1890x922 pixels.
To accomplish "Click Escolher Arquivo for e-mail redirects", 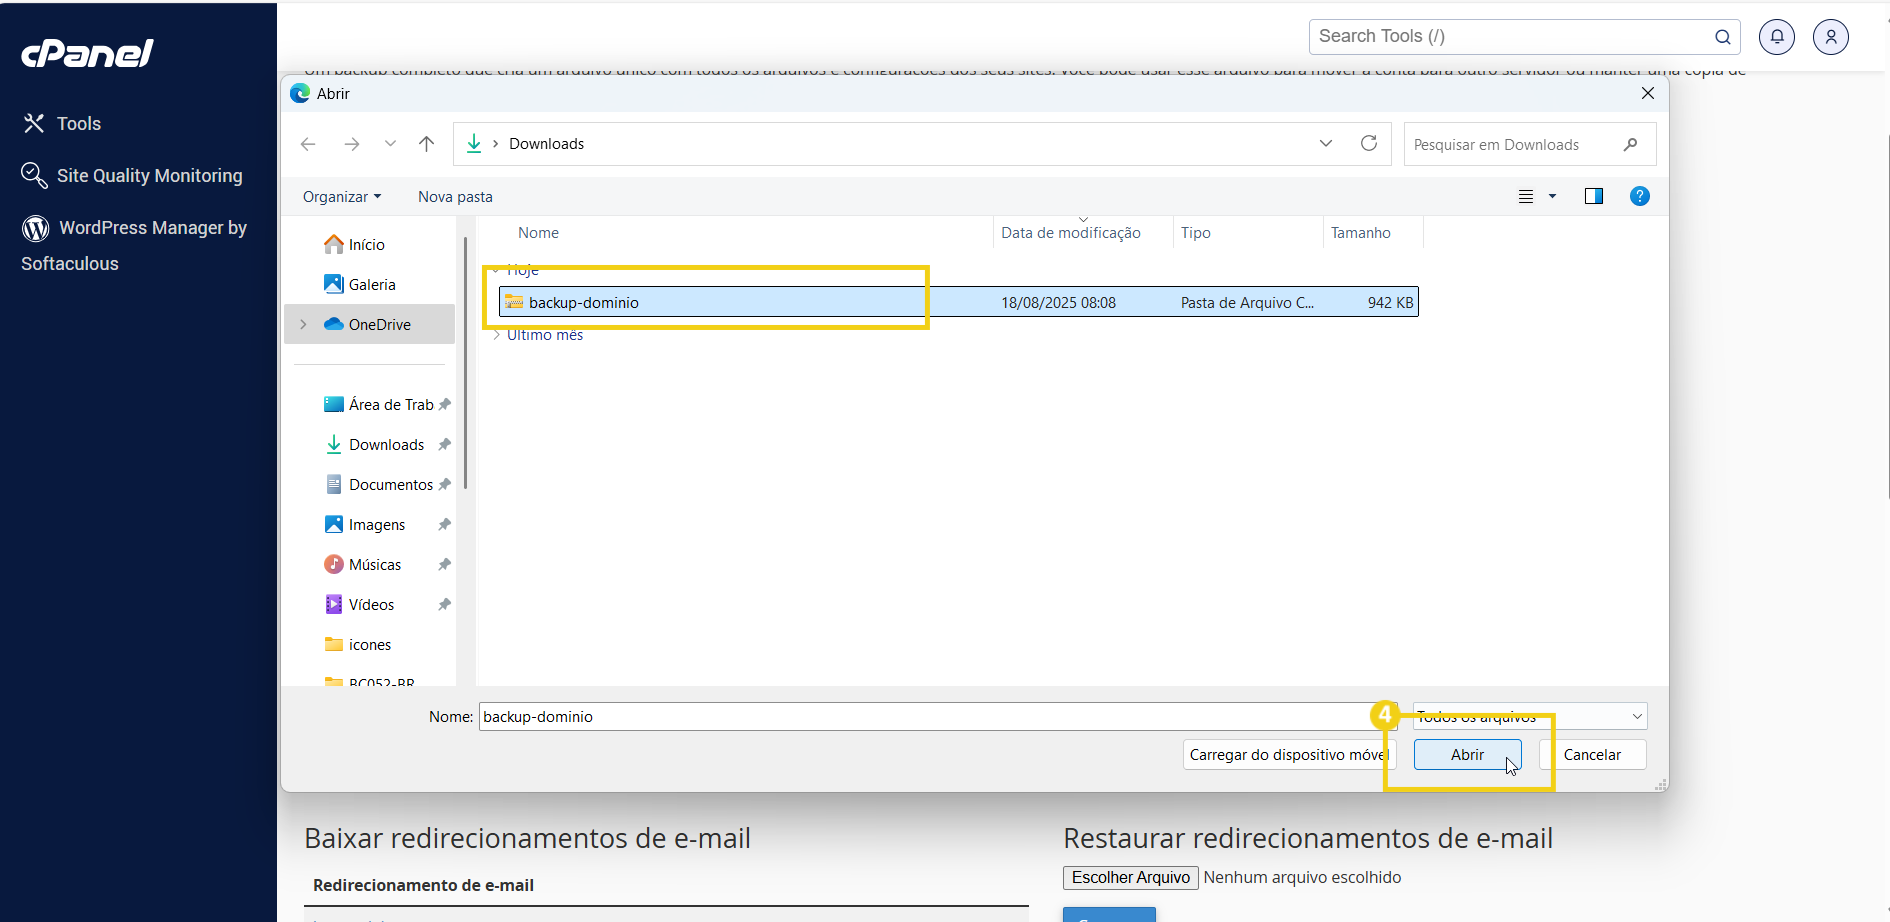I will pos(1130,877).
